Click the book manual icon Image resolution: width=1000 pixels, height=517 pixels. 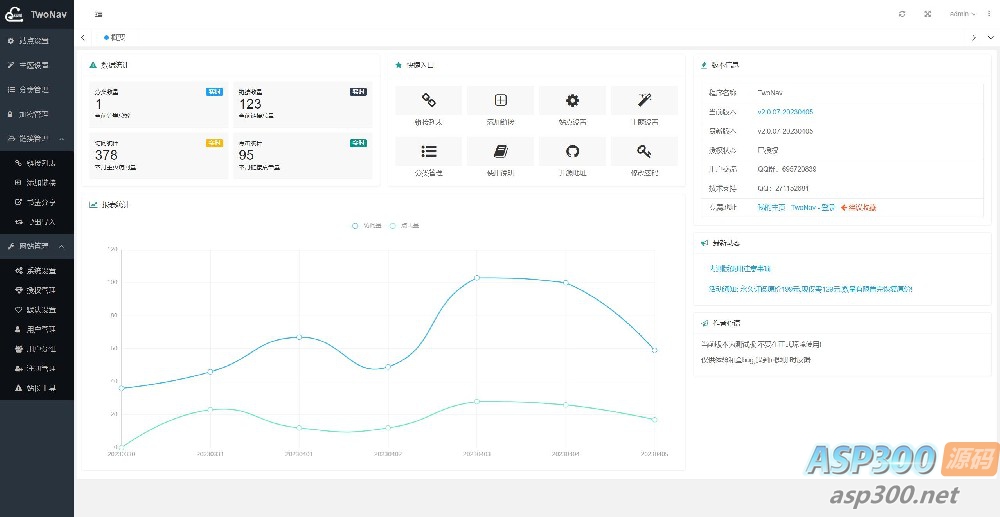point(501,151)
